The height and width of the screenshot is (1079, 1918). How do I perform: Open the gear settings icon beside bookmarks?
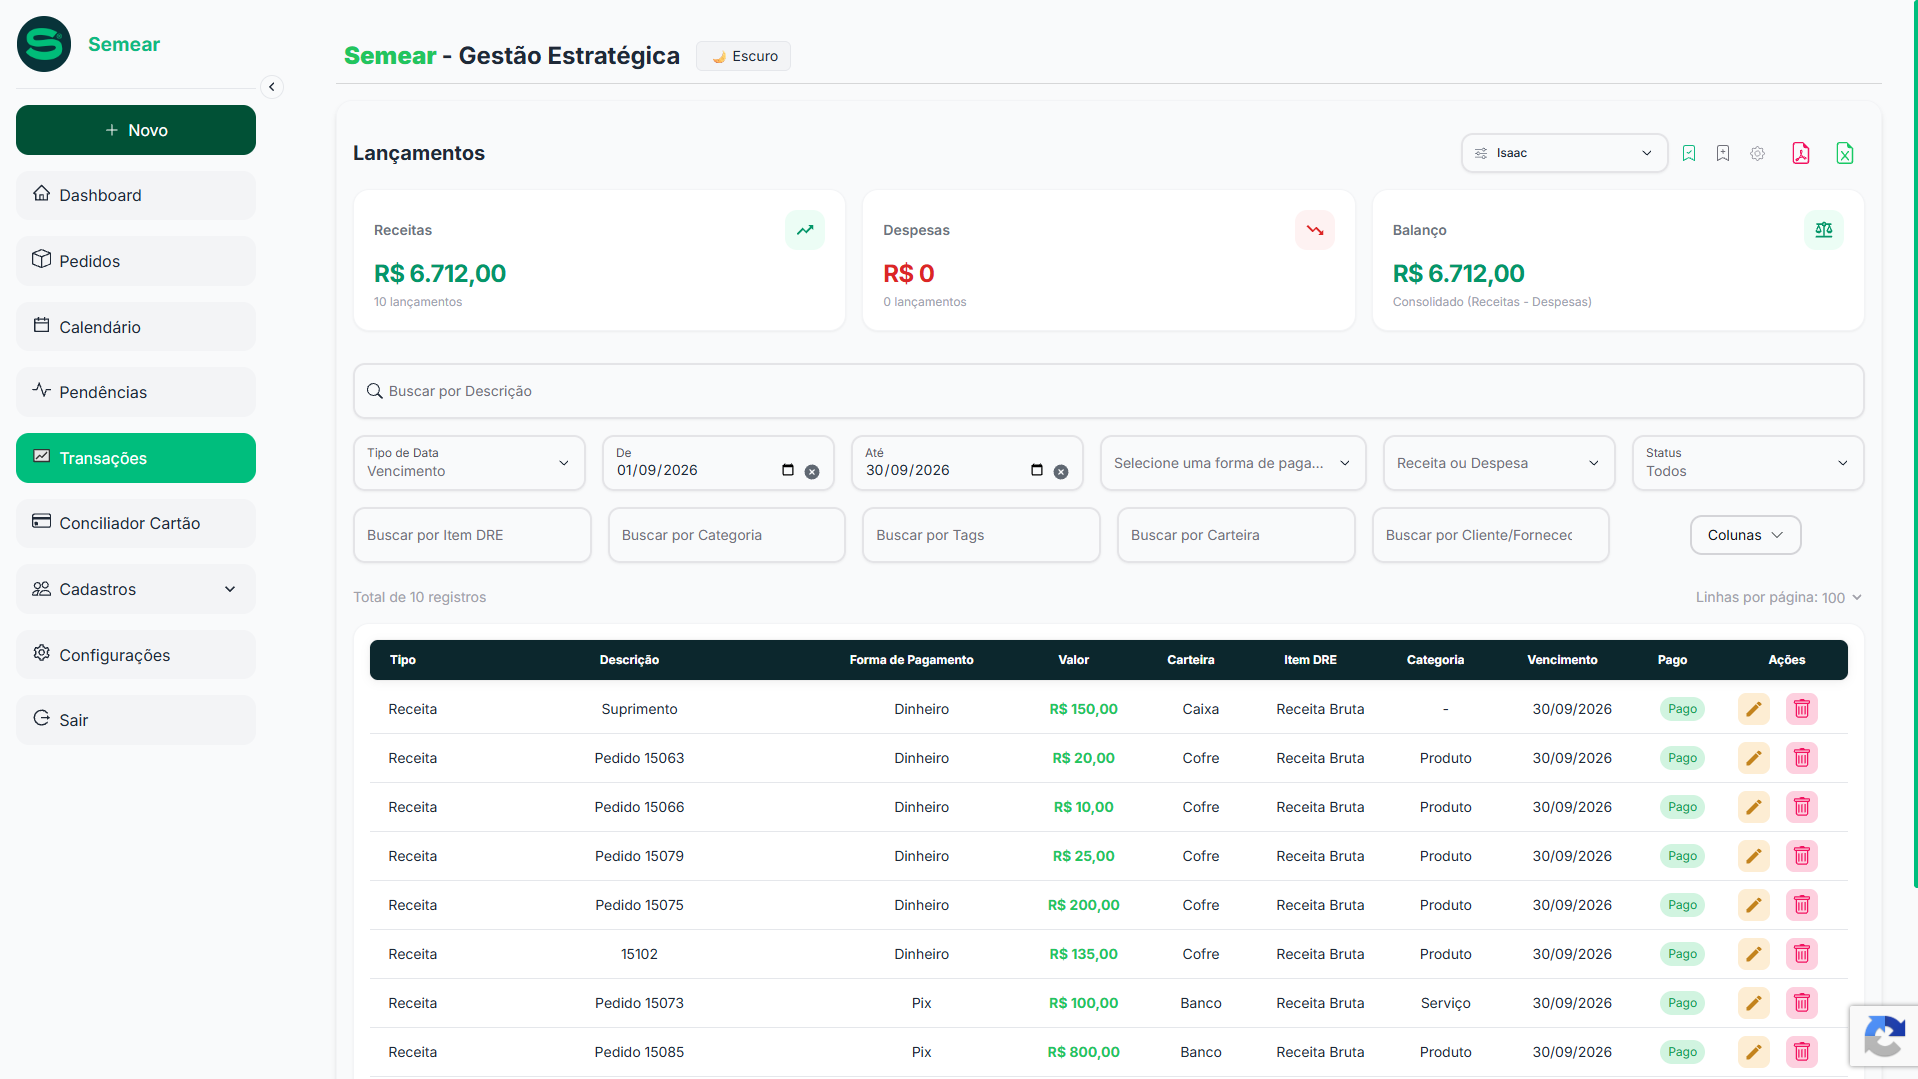point(1757,153)
